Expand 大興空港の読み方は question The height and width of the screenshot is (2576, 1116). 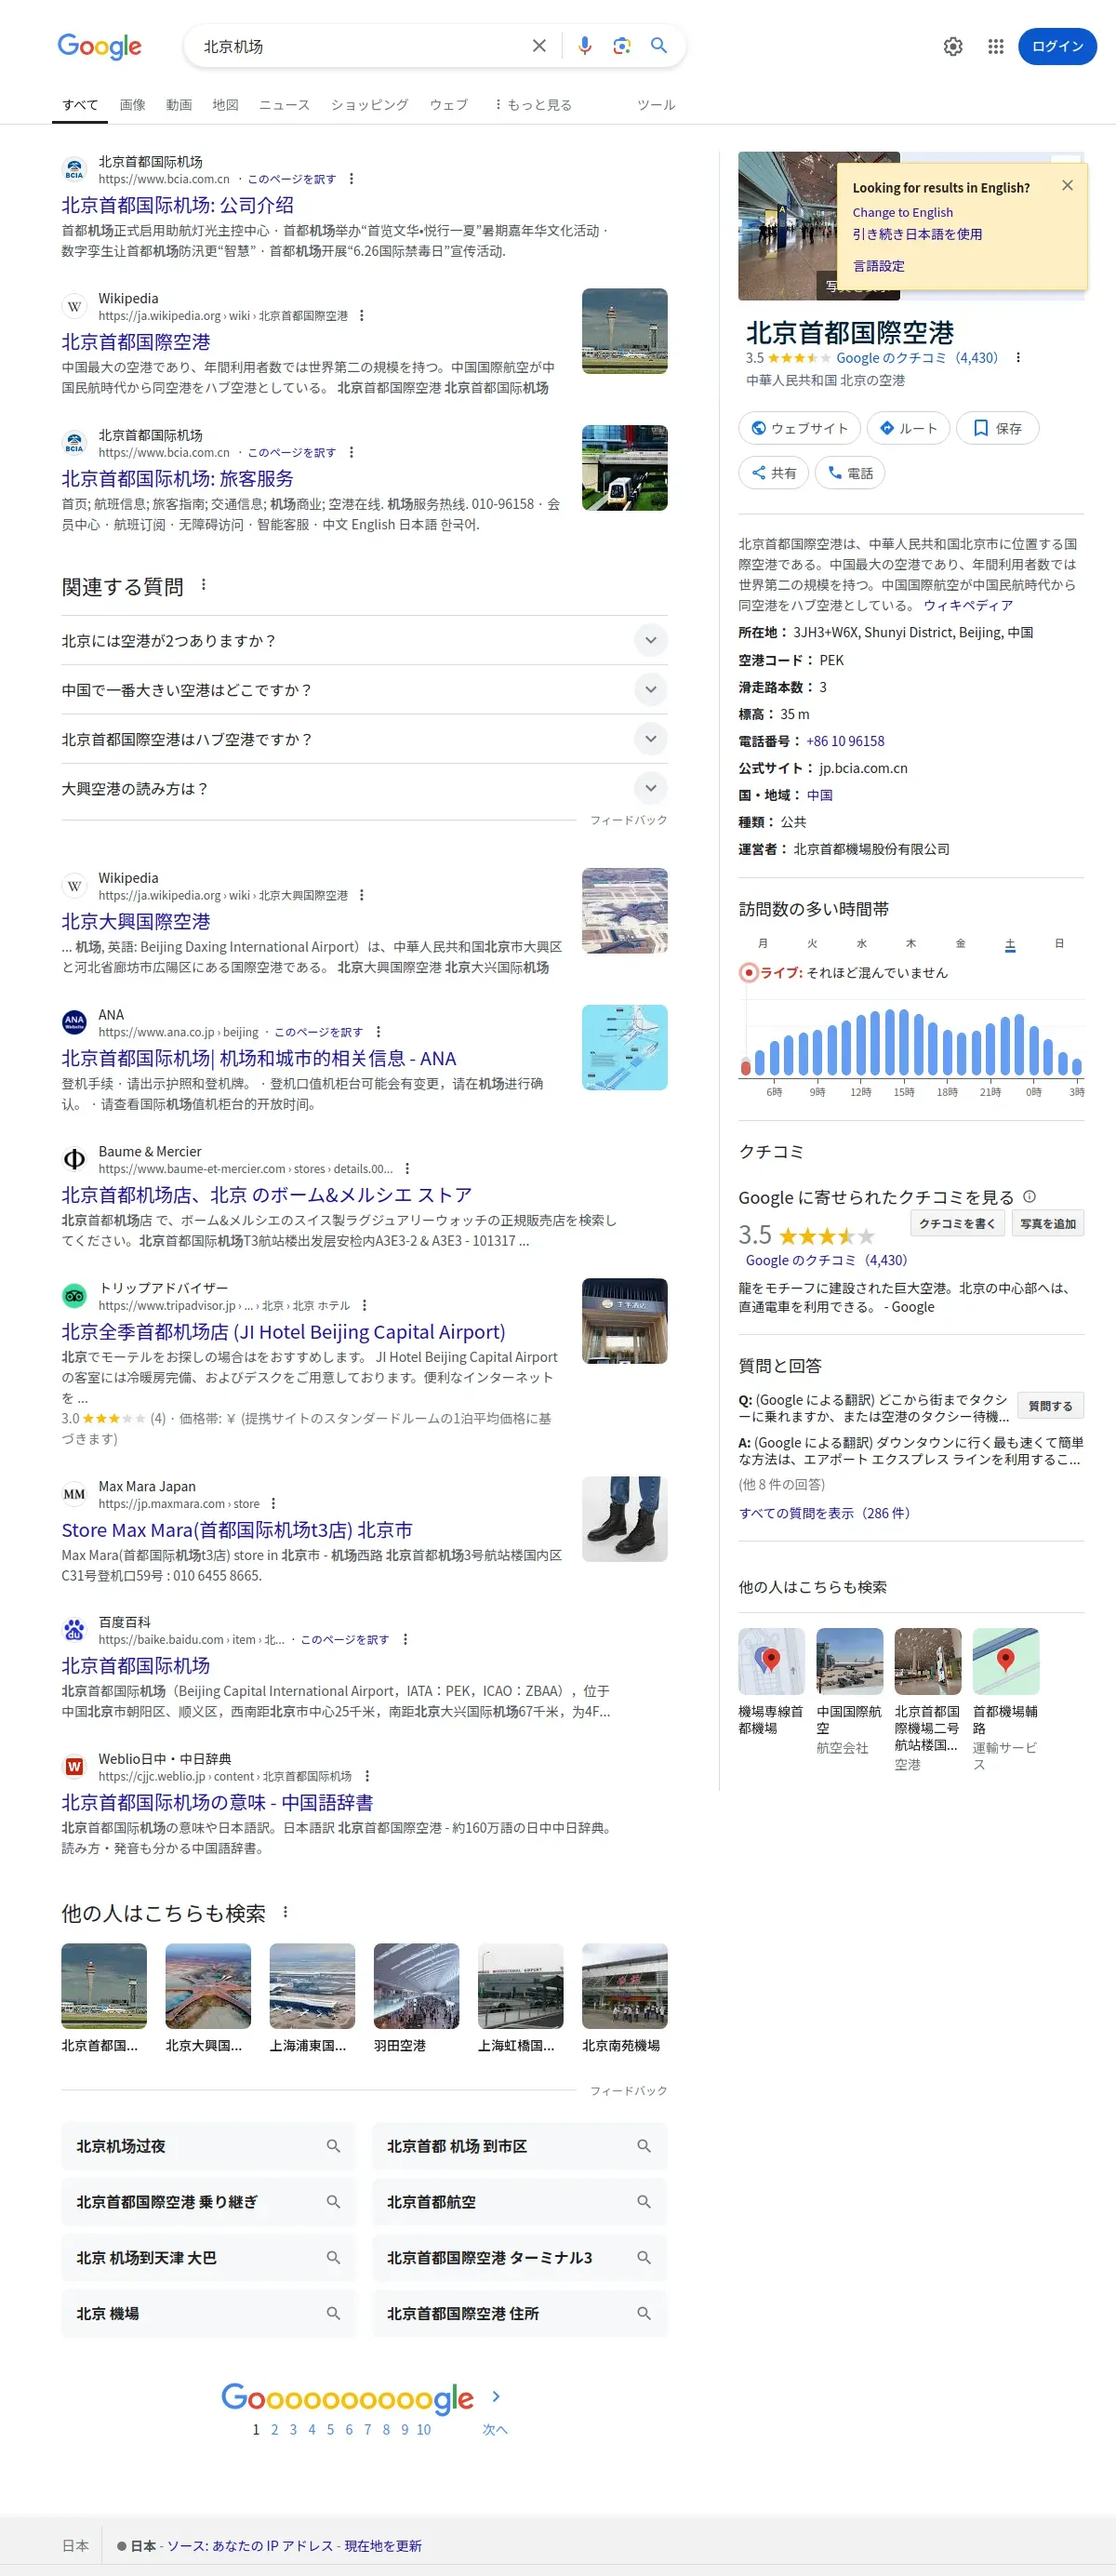click(364, 789)
